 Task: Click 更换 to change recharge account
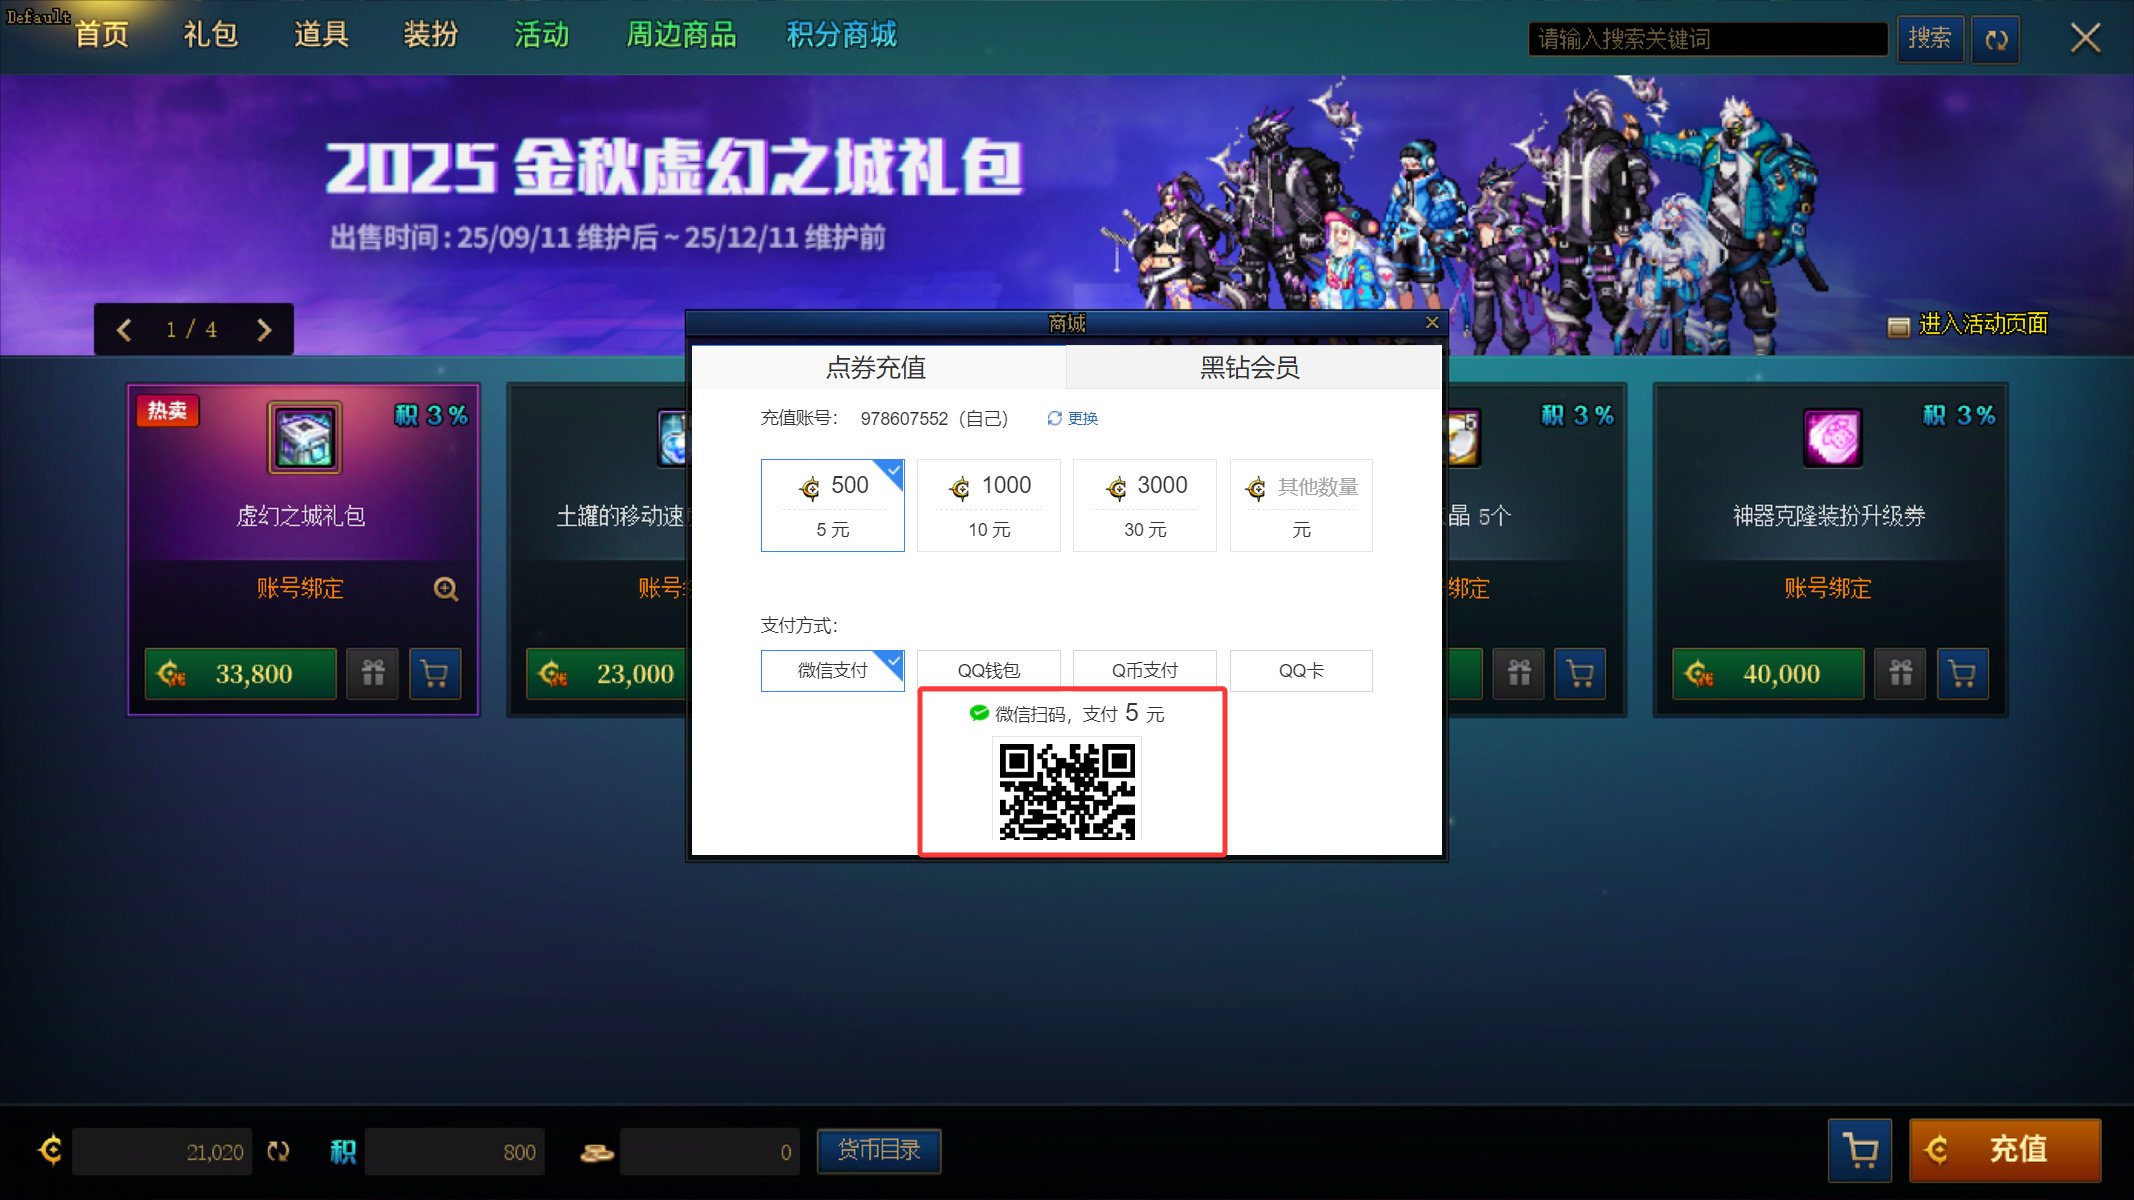pyautogui.click(x=1073, y=418)
